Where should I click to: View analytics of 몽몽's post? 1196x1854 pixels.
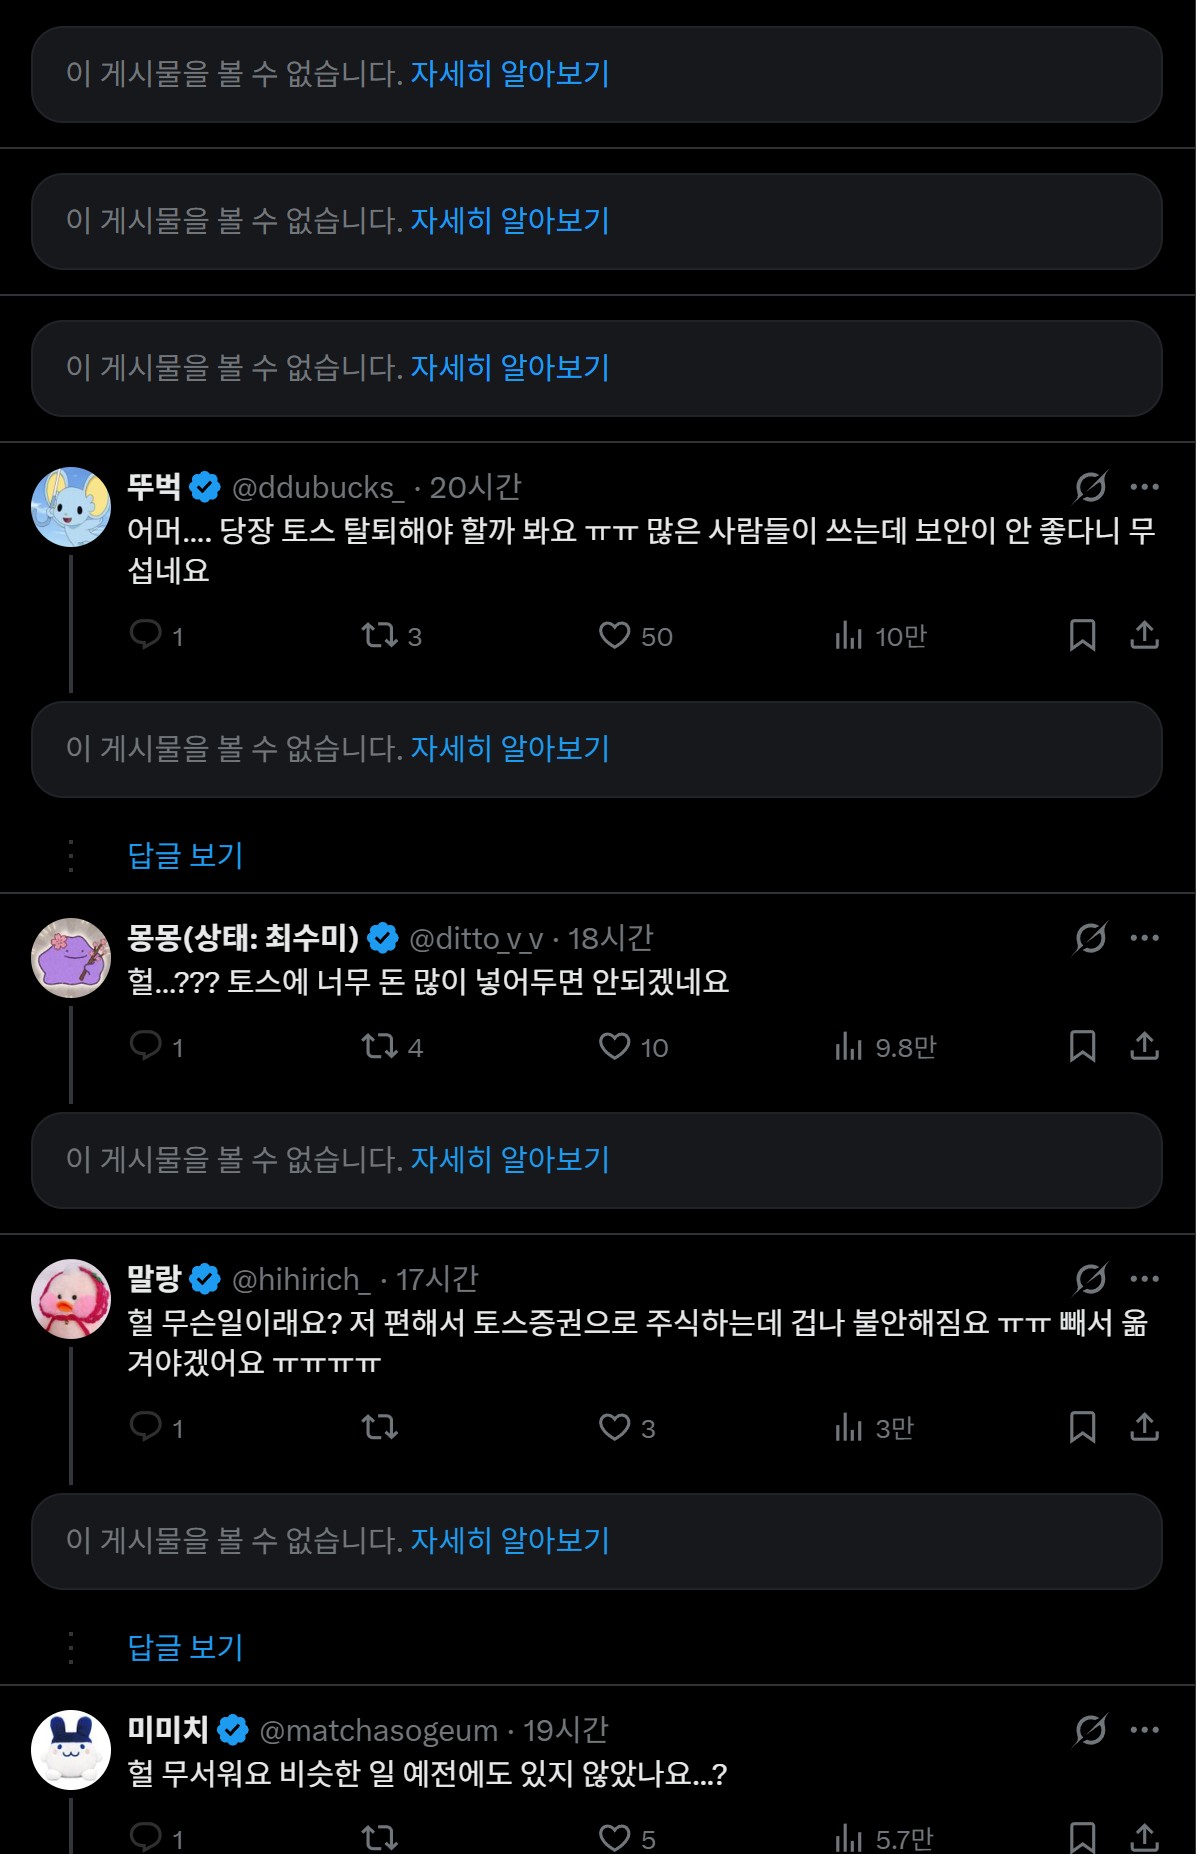[850, 1046]
